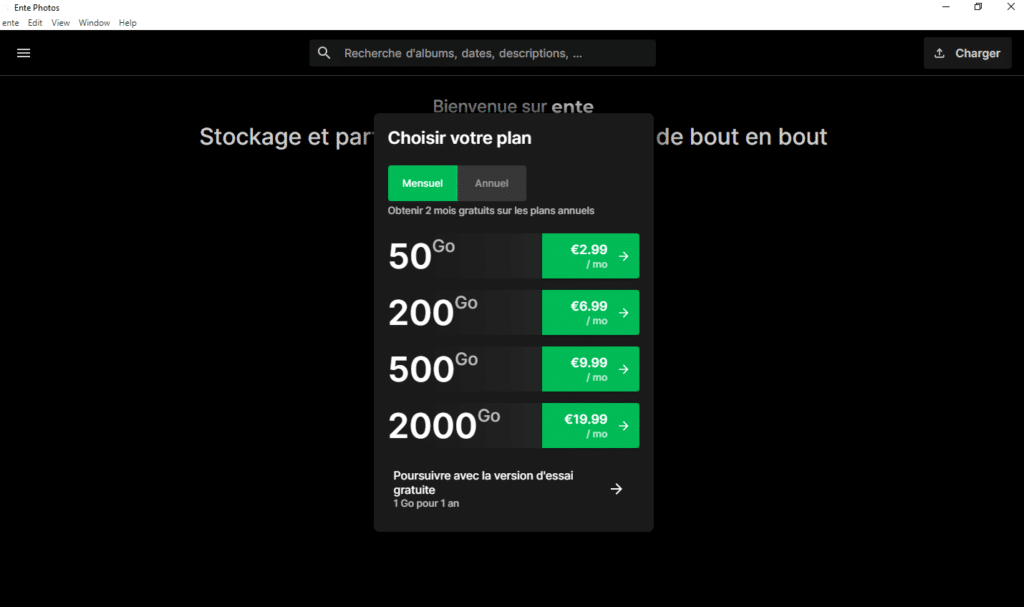Click the search magnifier icon
The image size is (1024, 607).
[324, 53]
